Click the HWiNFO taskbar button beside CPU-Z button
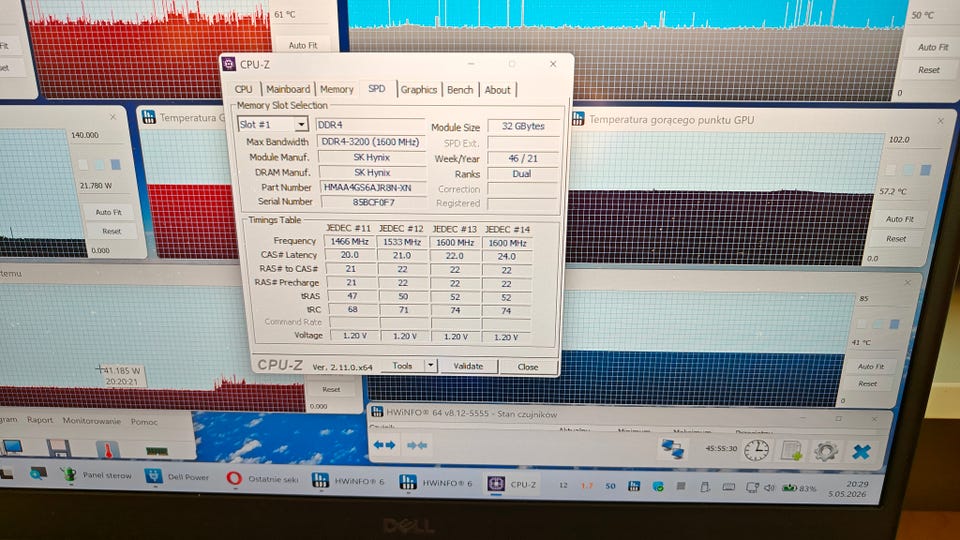This screenshot has height=540, width=960. pyautogui.click(x=435, y=482)
